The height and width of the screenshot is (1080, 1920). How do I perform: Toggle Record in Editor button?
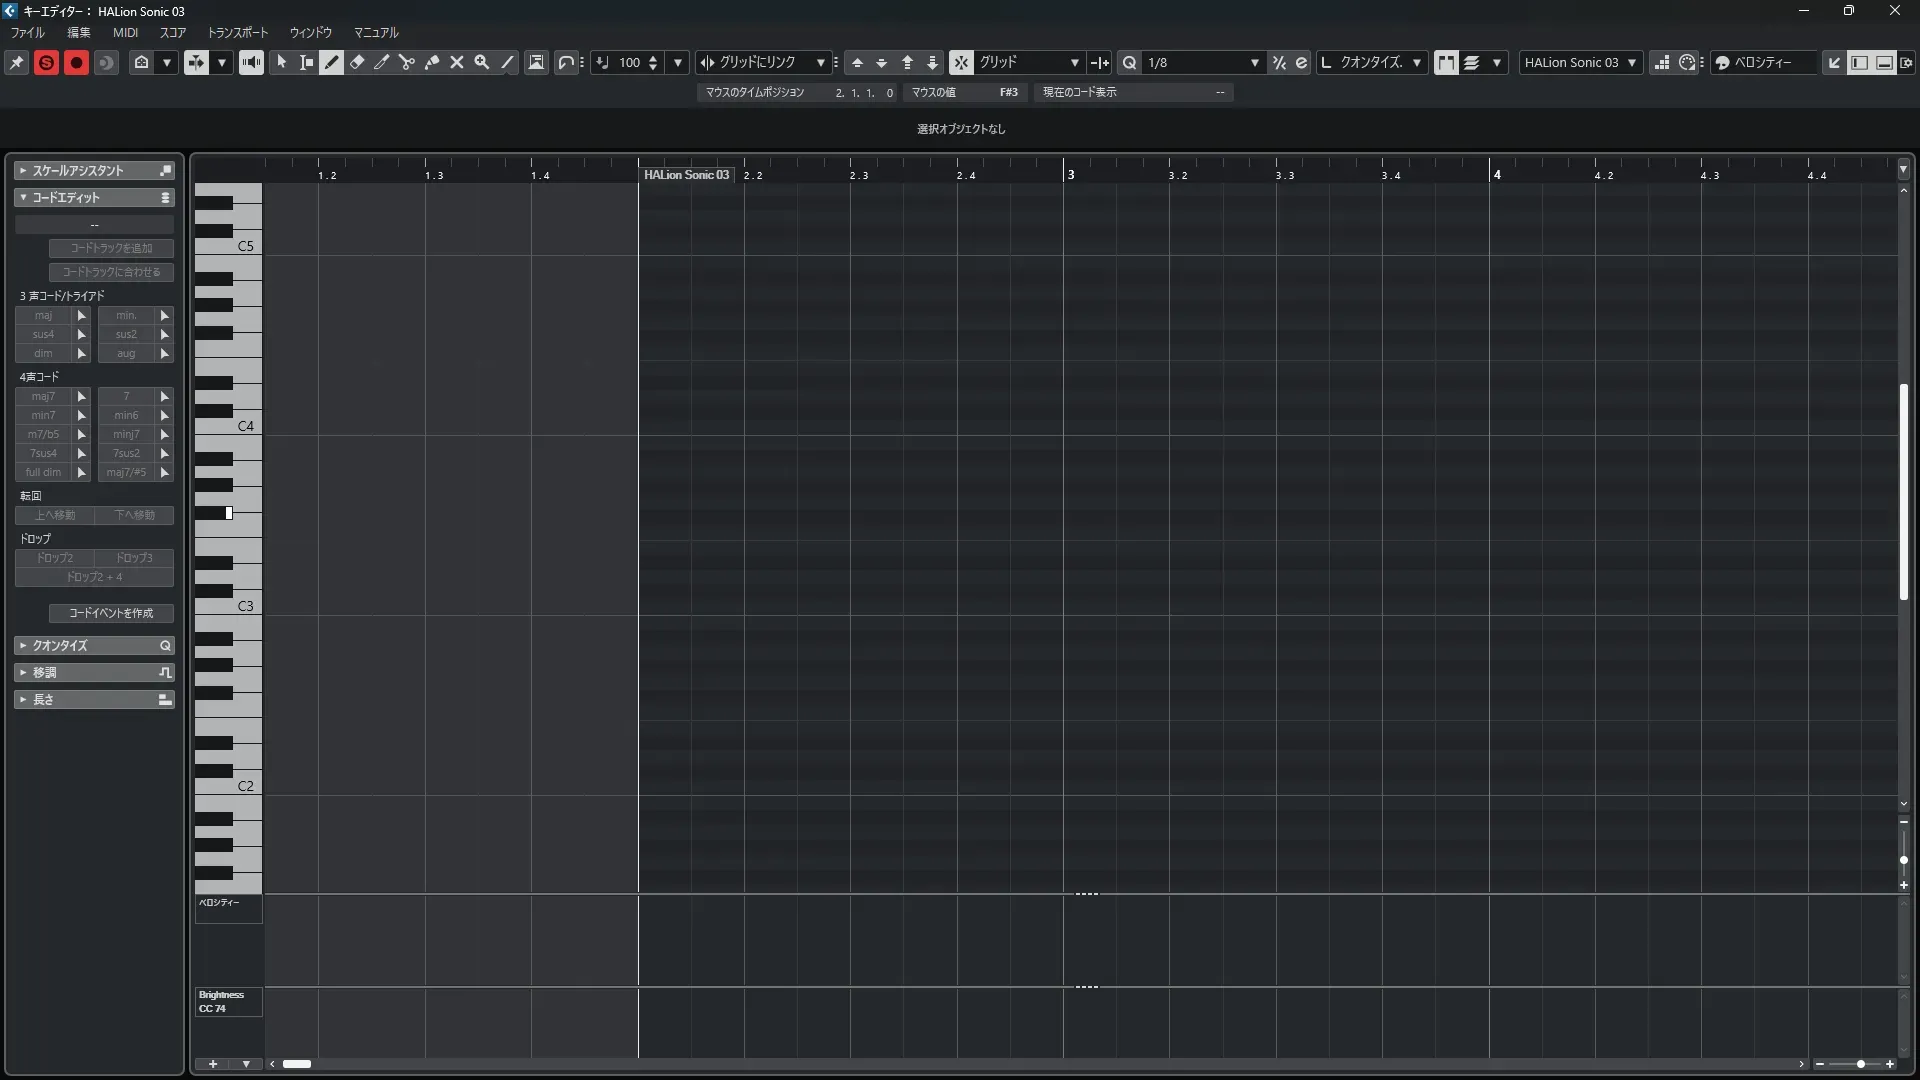(76, 62)
